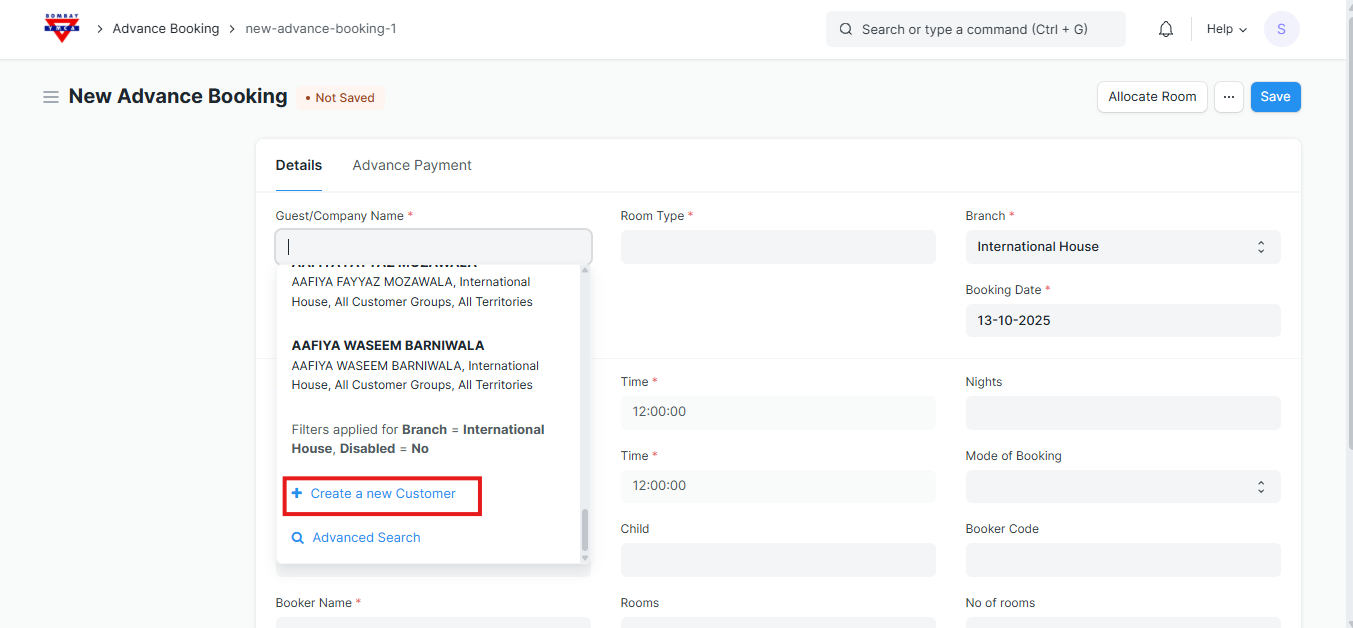
Task: Go to Advance Booking breadcrumb
Action: tap(165, 29)
